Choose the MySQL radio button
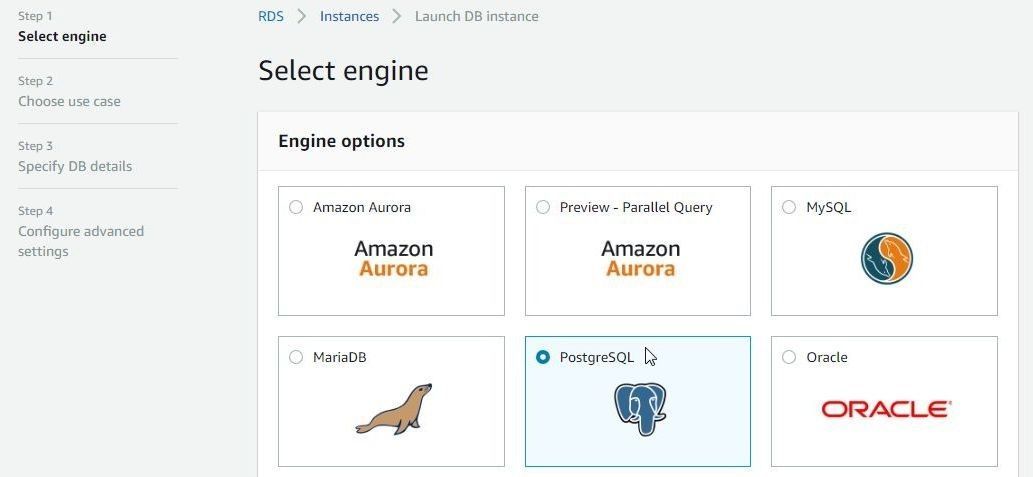The image size is (1033, 477). [789, 207]
